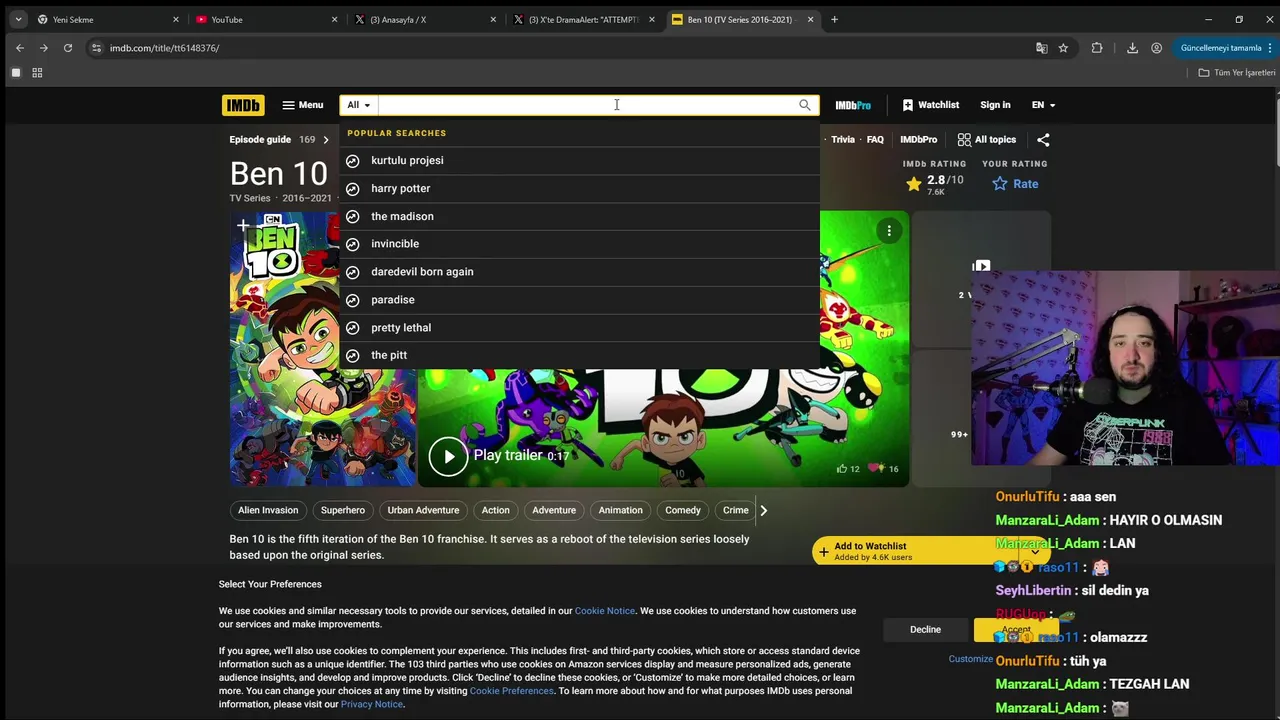Click the imdb.com address bar
Viewport: 1280px width, 720px height.
tap(560, 48)
